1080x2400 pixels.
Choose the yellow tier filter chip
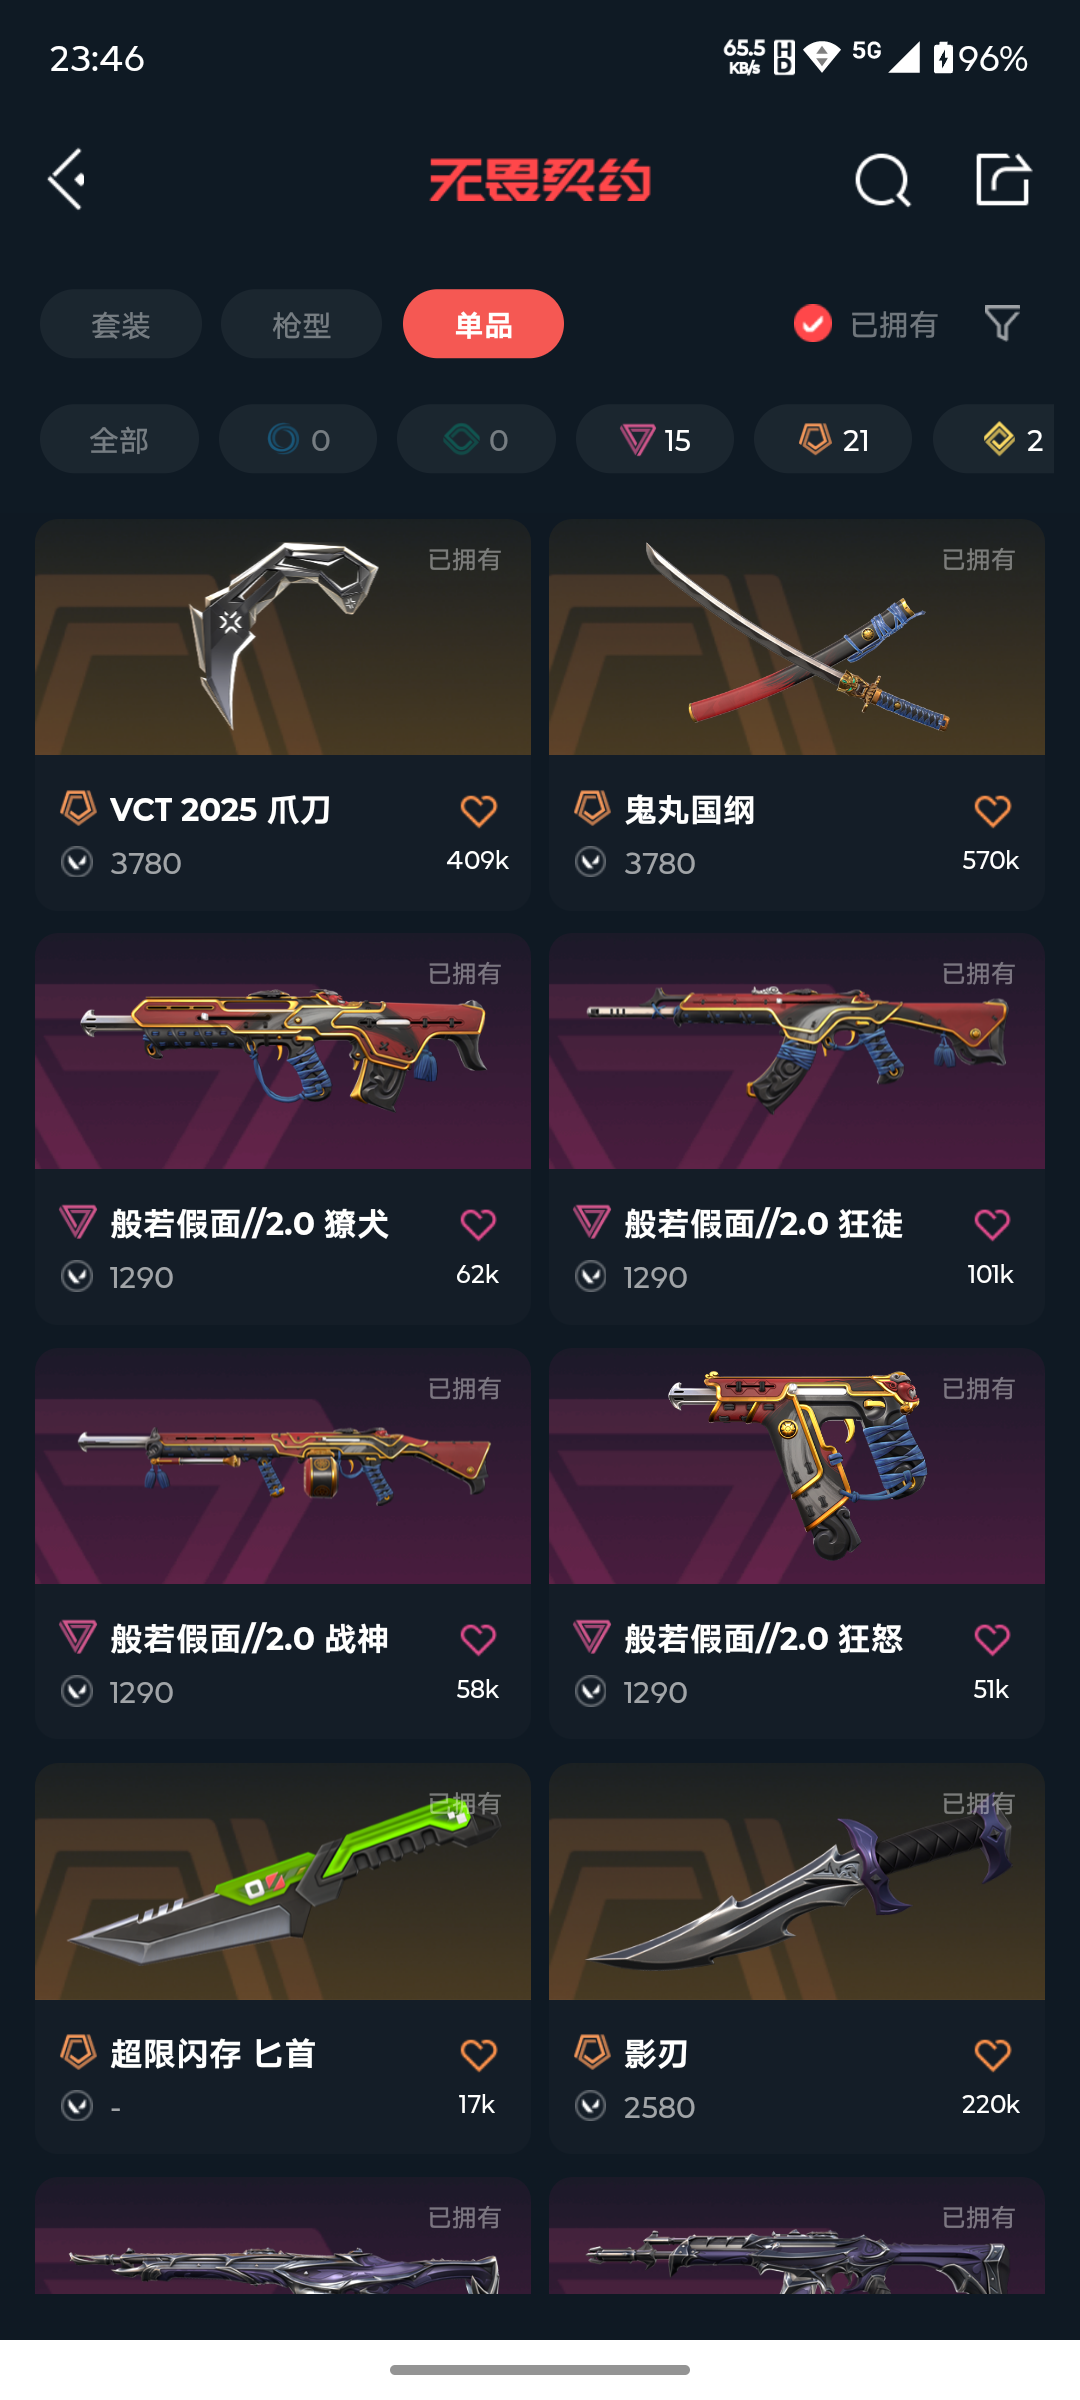click(994, 439)
